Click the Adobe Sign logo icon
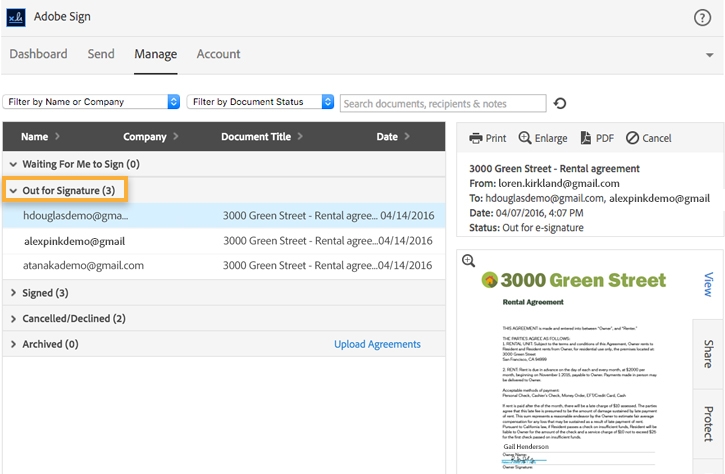Image resolution: width=725 pixels, height=474 pixels. coord(17,17)
